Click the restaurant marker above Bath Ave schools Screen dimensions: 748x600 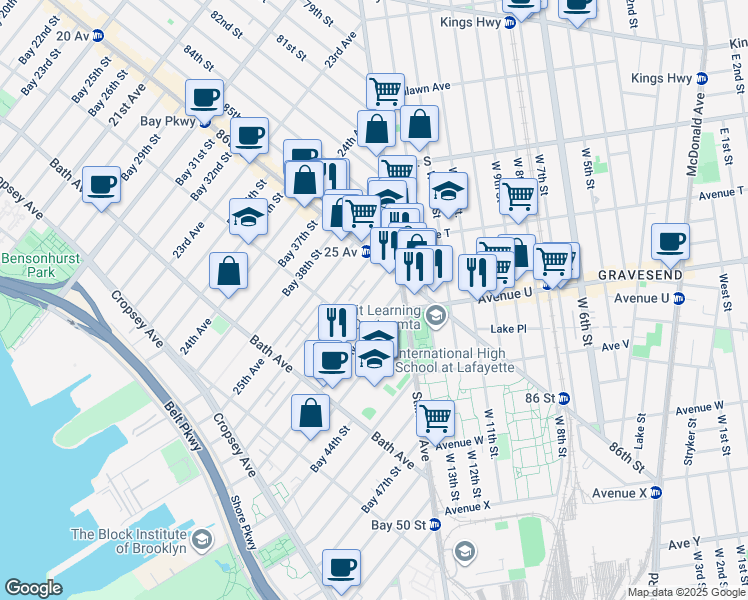[337, 322]
